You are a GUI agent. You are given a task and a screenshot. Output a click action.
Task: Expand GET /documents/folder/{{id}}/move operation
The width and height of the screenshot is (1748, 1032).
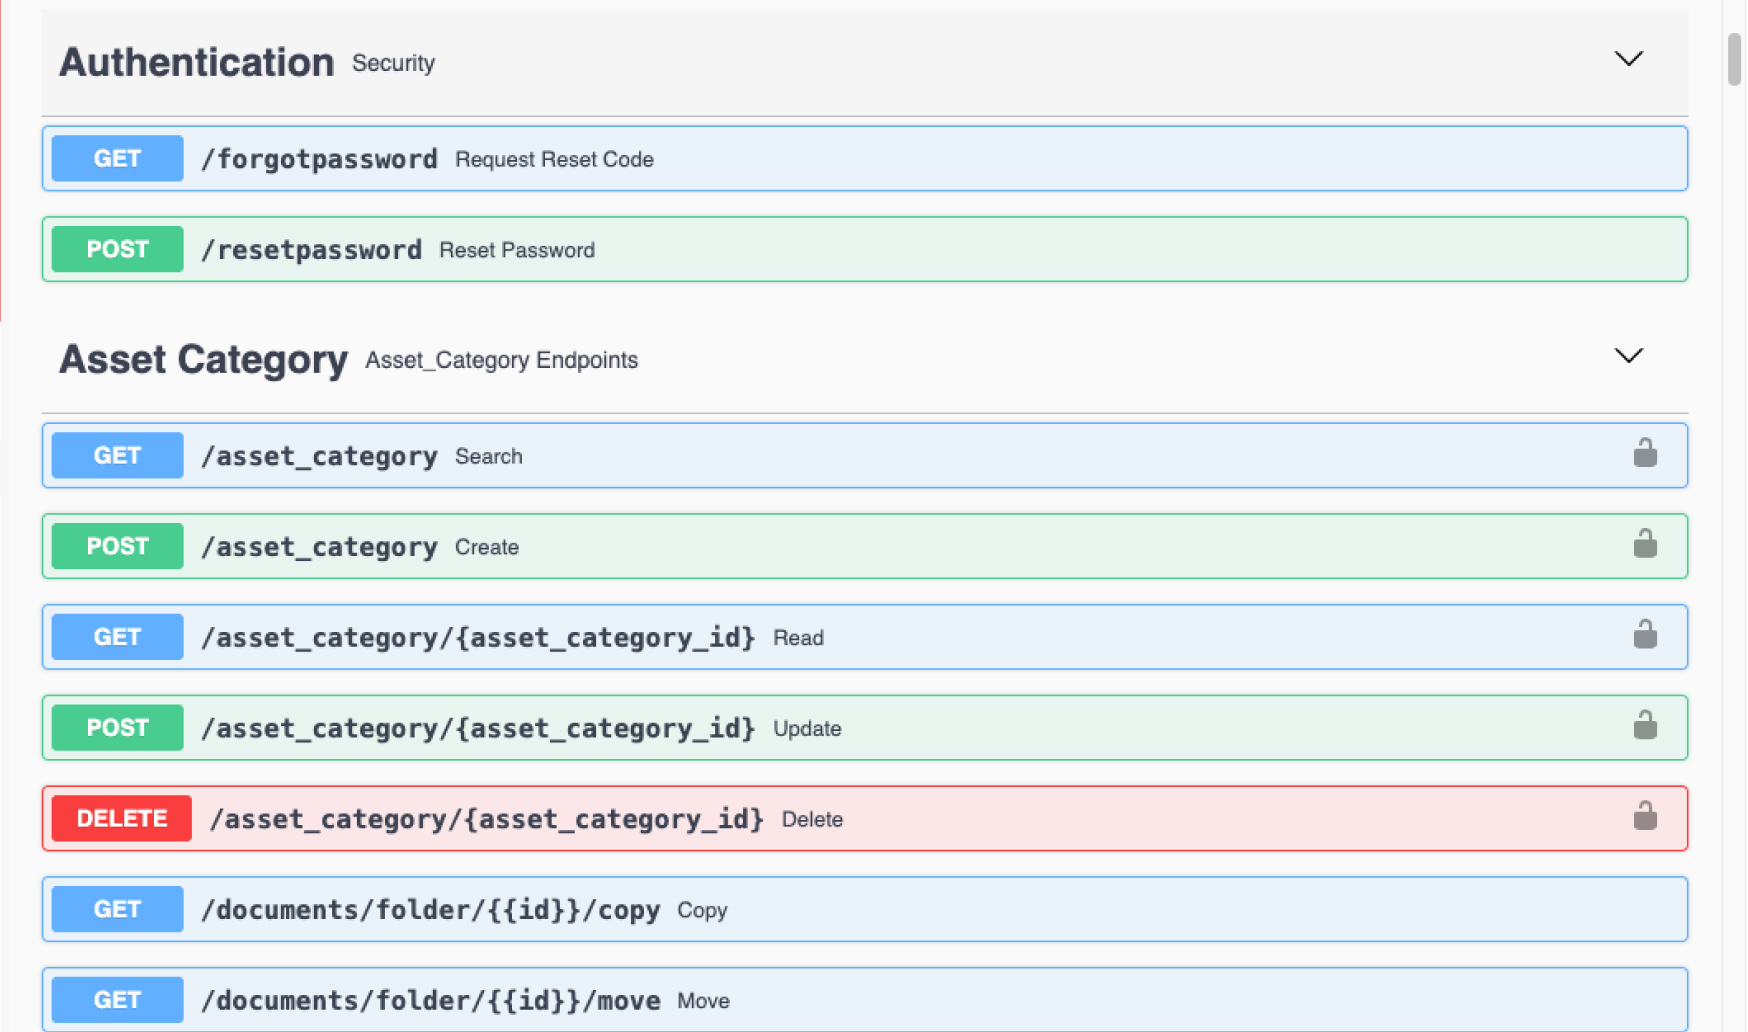(865, 999)
